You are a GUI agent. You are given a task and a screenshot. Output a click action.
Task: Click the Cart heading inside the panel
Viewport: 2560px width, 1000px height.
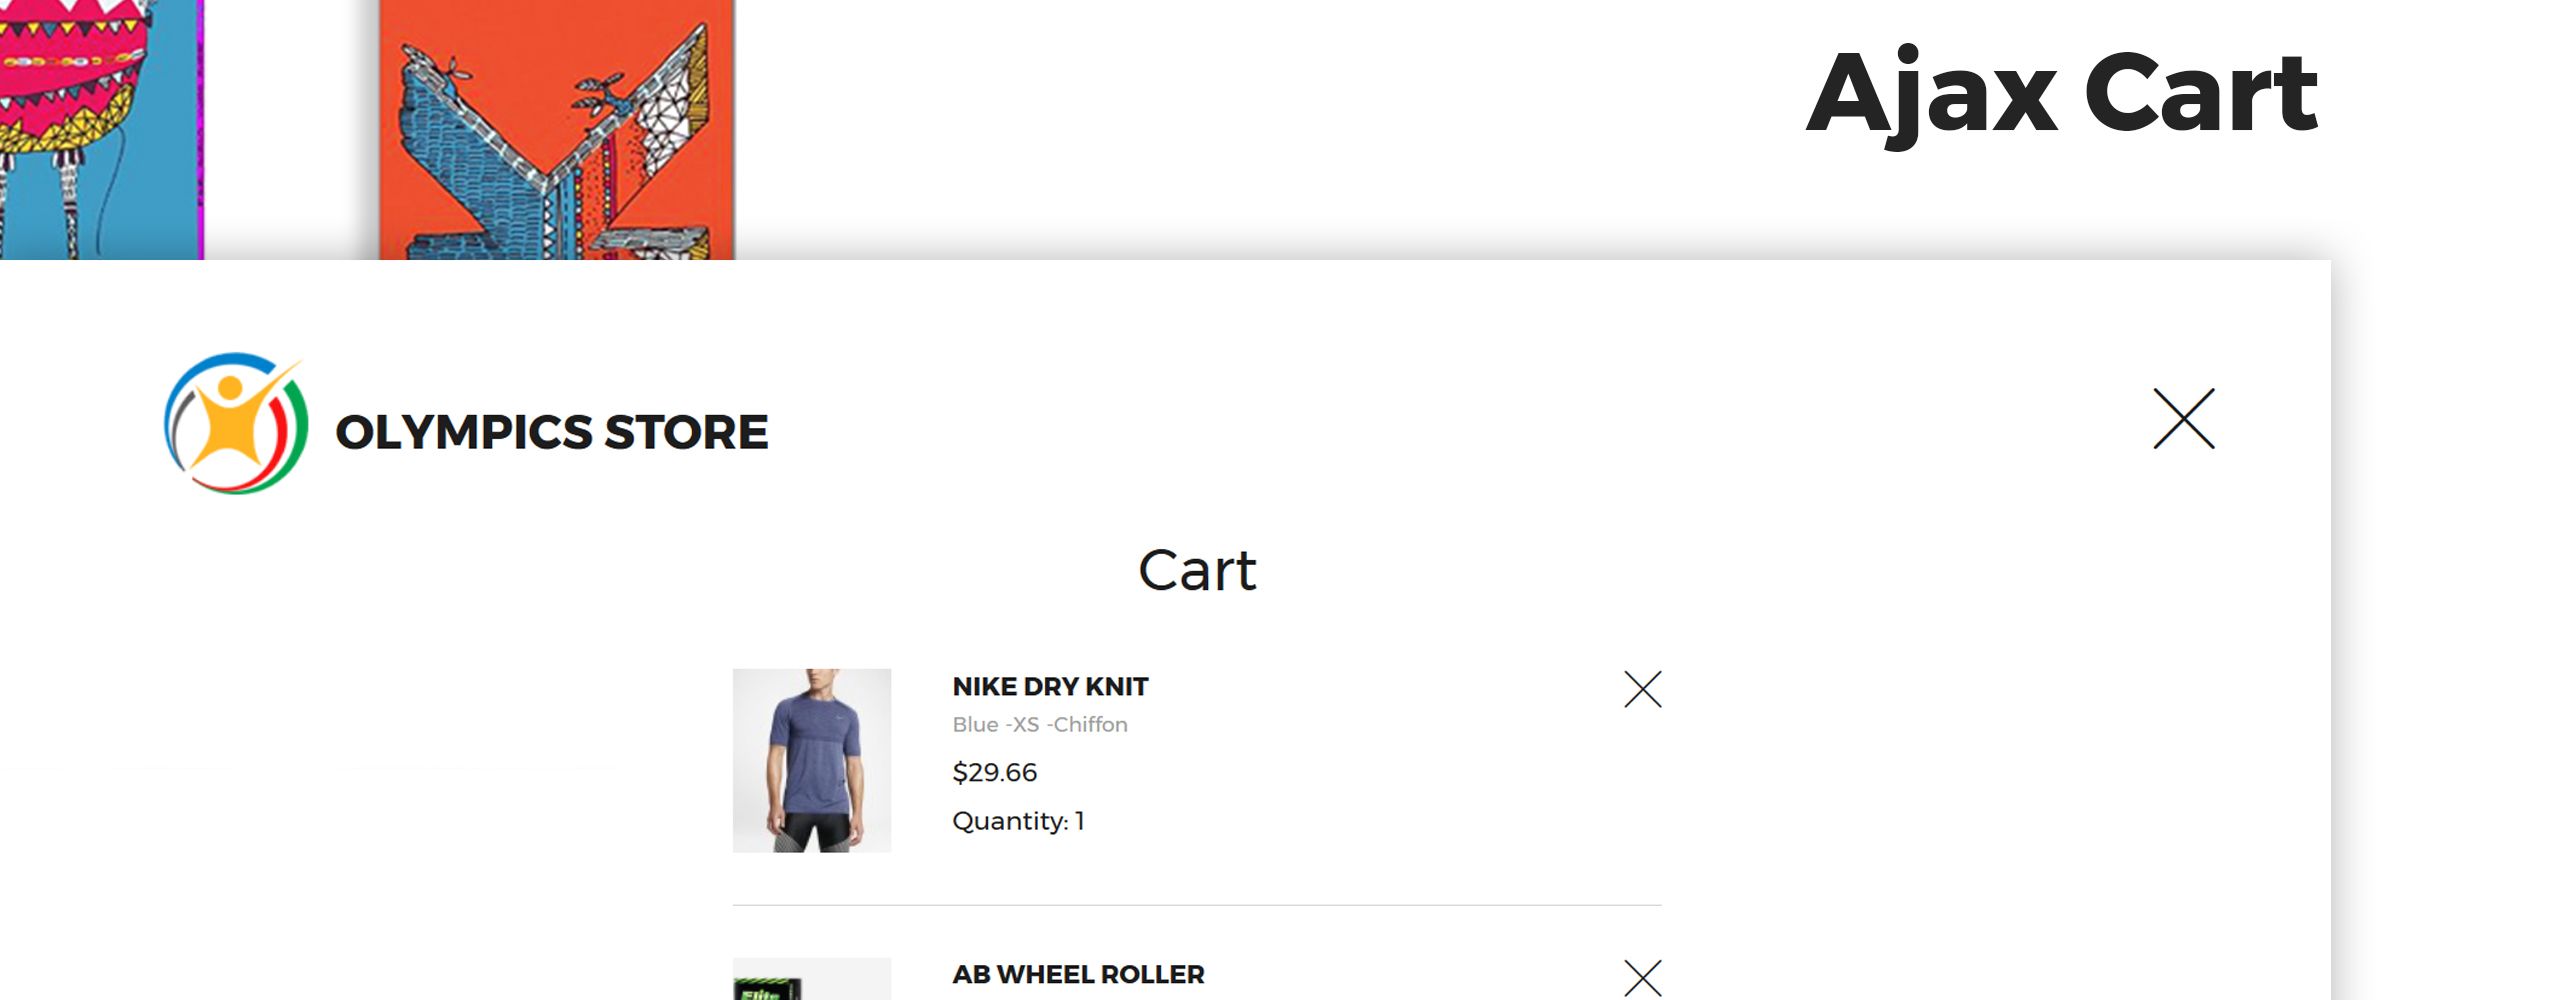click(x=1197, y=571)
